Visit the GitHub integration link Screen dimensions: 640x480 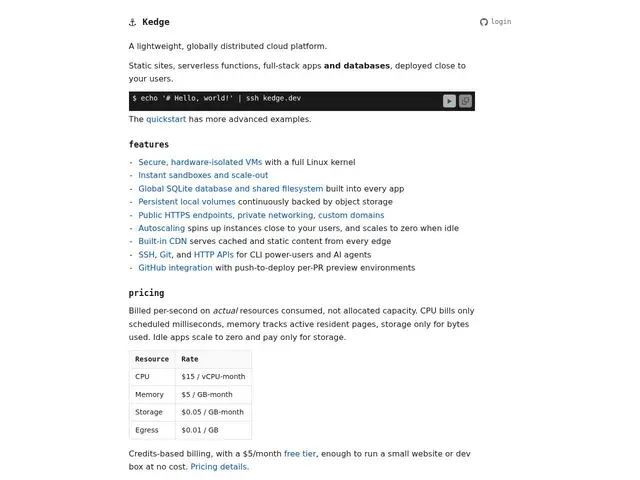pyautogui.click(x=176, y=268)
